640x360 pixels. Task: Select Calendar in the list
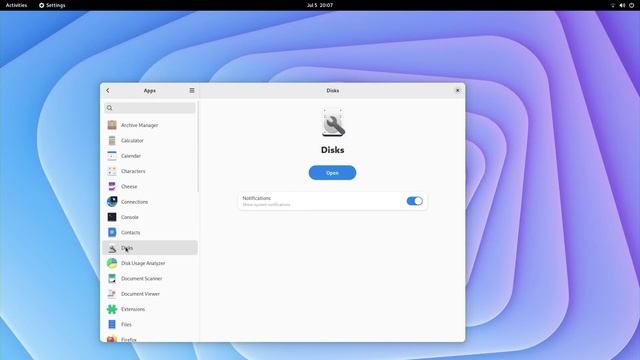pos(150,156)
